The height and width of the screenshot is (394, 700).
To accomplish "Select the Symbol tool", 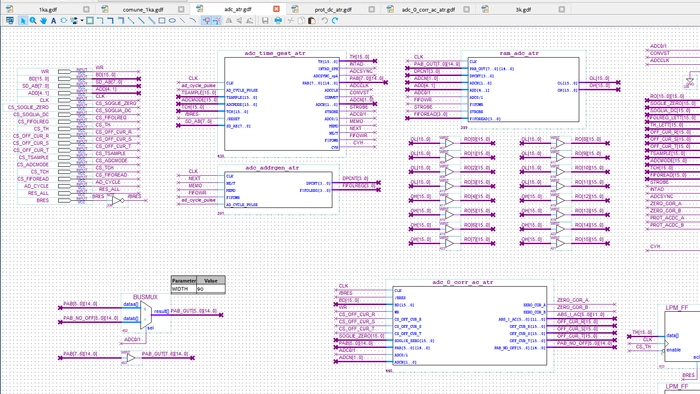I will tap(64, 21).
